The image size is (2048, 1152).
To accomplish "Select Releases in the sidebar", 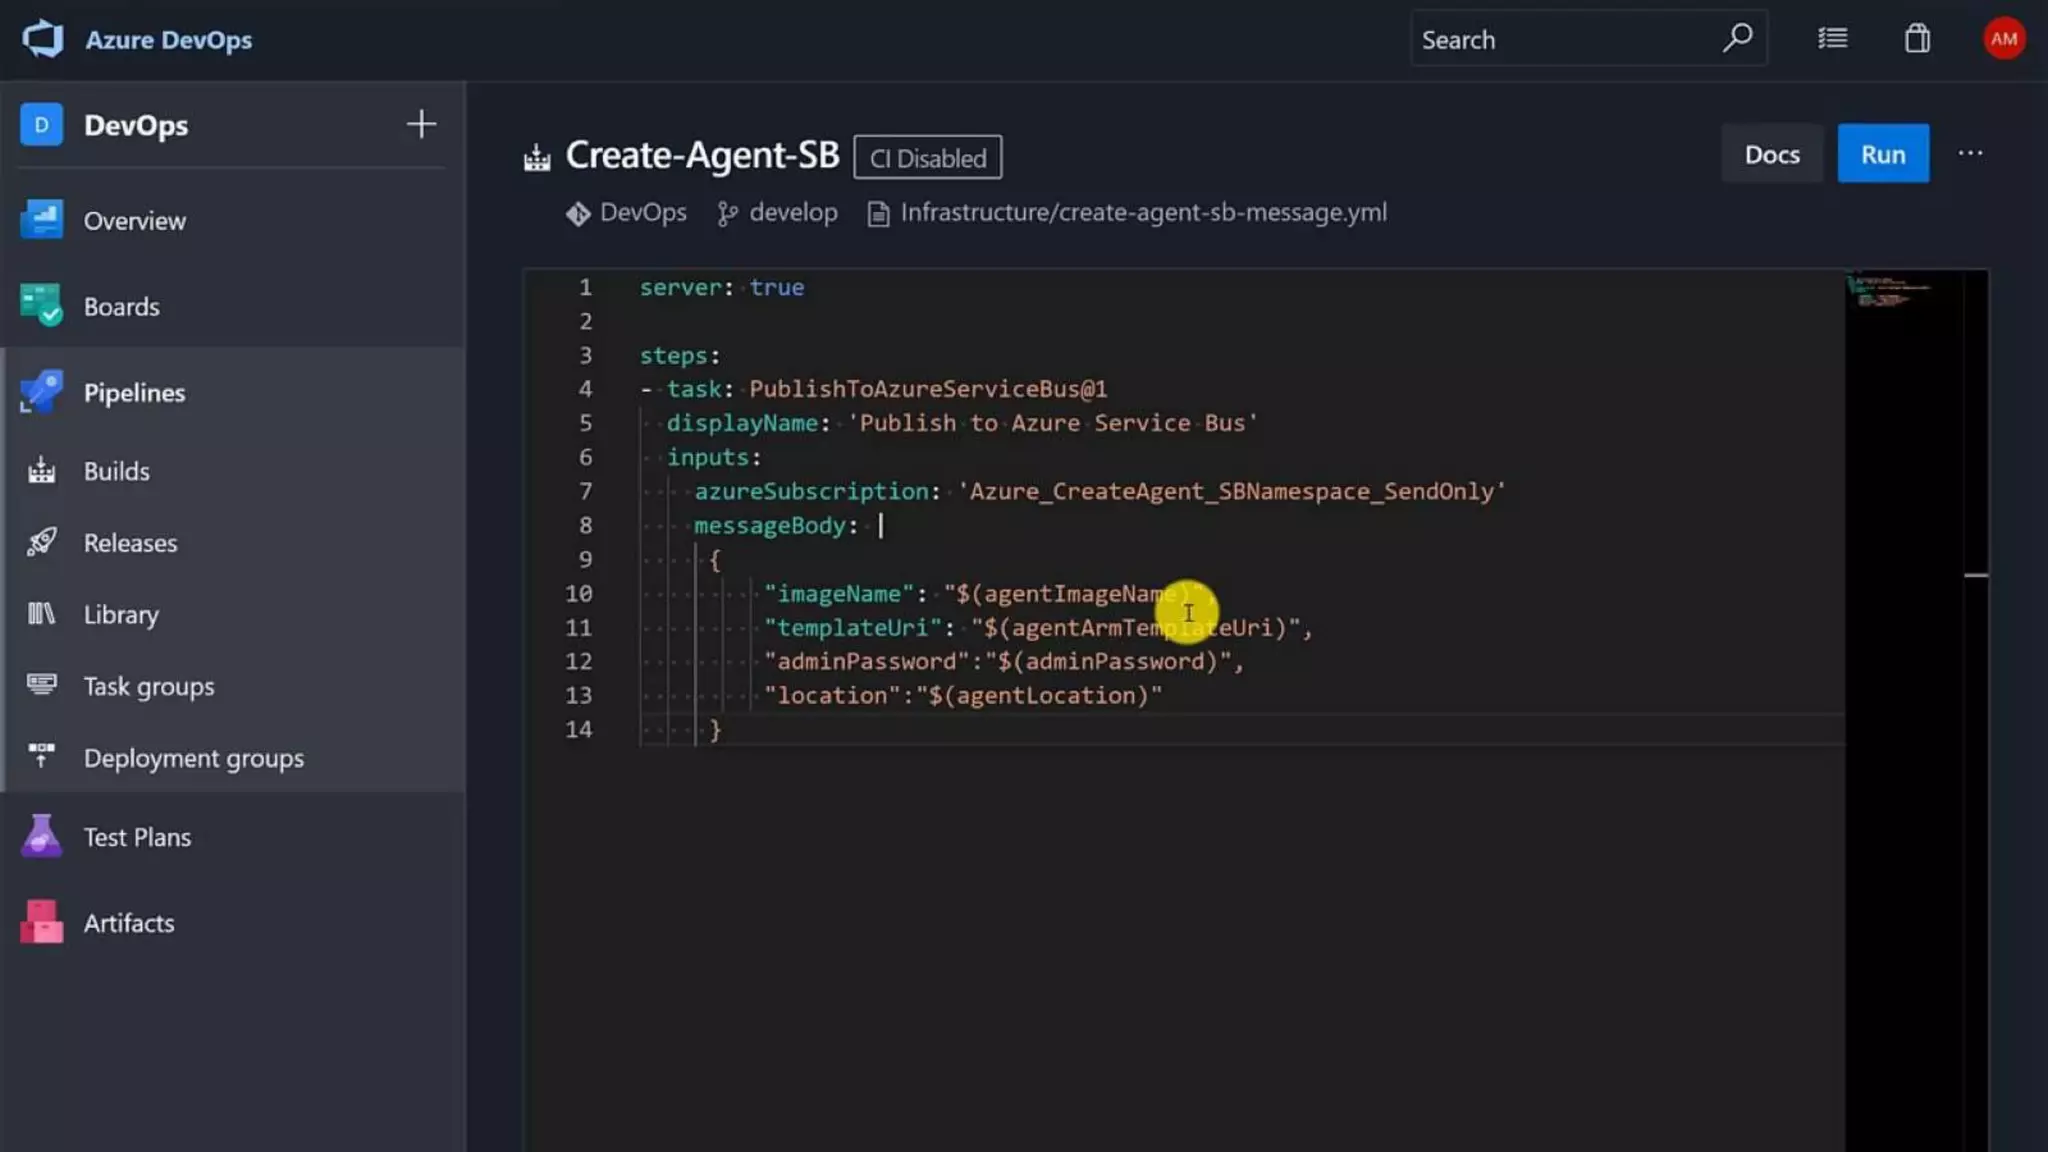I will coord(130,543).
